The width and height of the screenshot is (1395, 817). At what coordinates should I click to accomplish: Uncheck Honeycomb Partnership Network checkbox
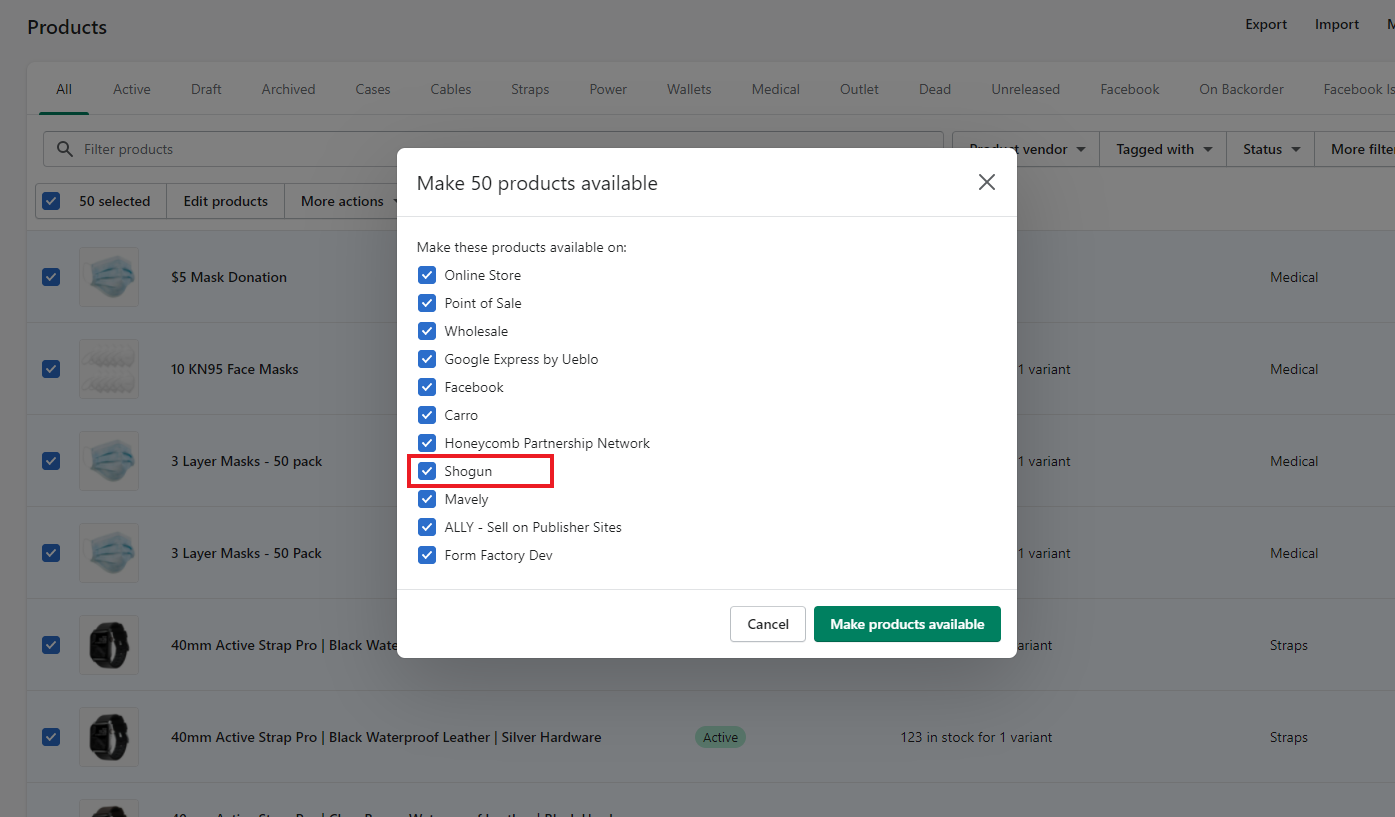click(427, 443)
